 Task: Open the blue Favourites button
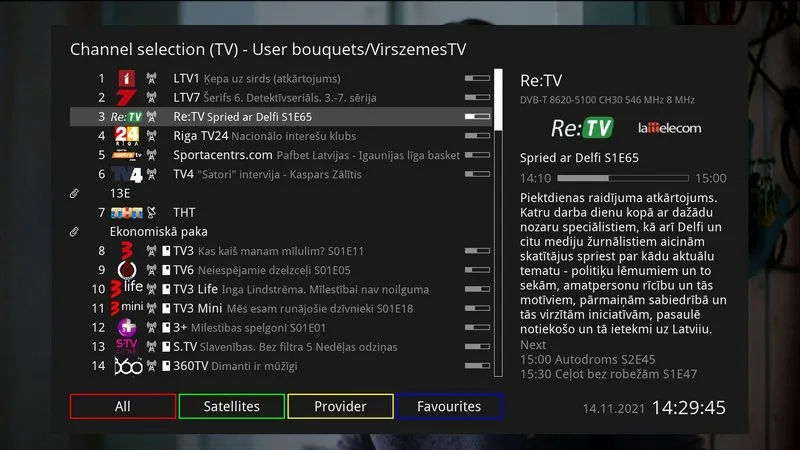click(x=449, y=406)
